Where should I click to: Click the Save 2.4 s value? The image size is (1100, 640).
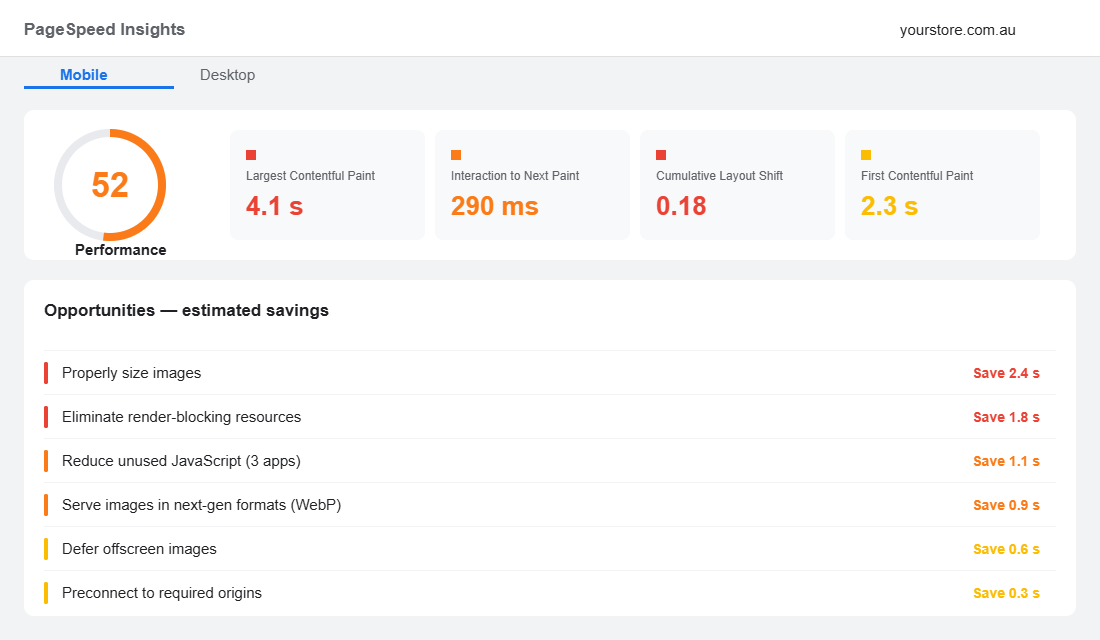[1006, 373]
